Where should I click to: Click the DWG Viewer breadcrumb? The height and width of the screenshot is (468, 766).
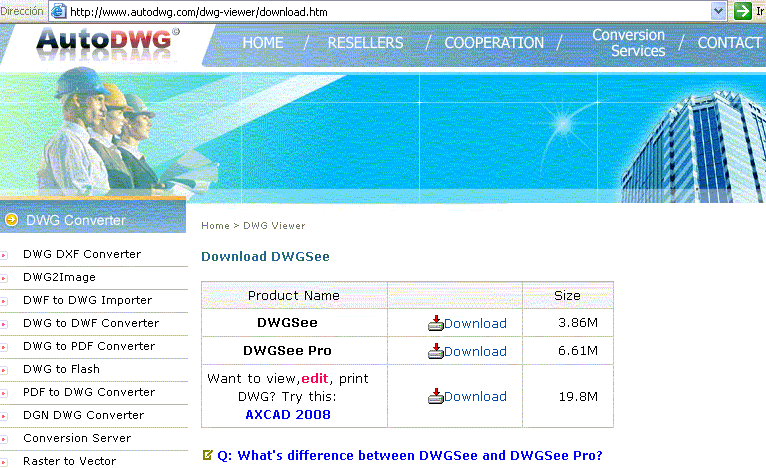[275, 226]
